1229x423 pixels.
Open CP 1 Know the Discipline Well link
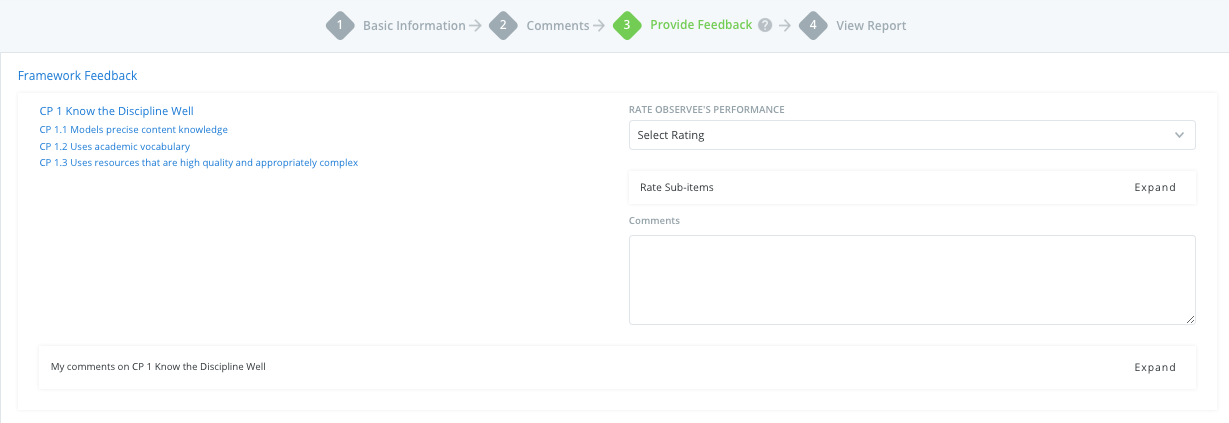tap(116, 111)
